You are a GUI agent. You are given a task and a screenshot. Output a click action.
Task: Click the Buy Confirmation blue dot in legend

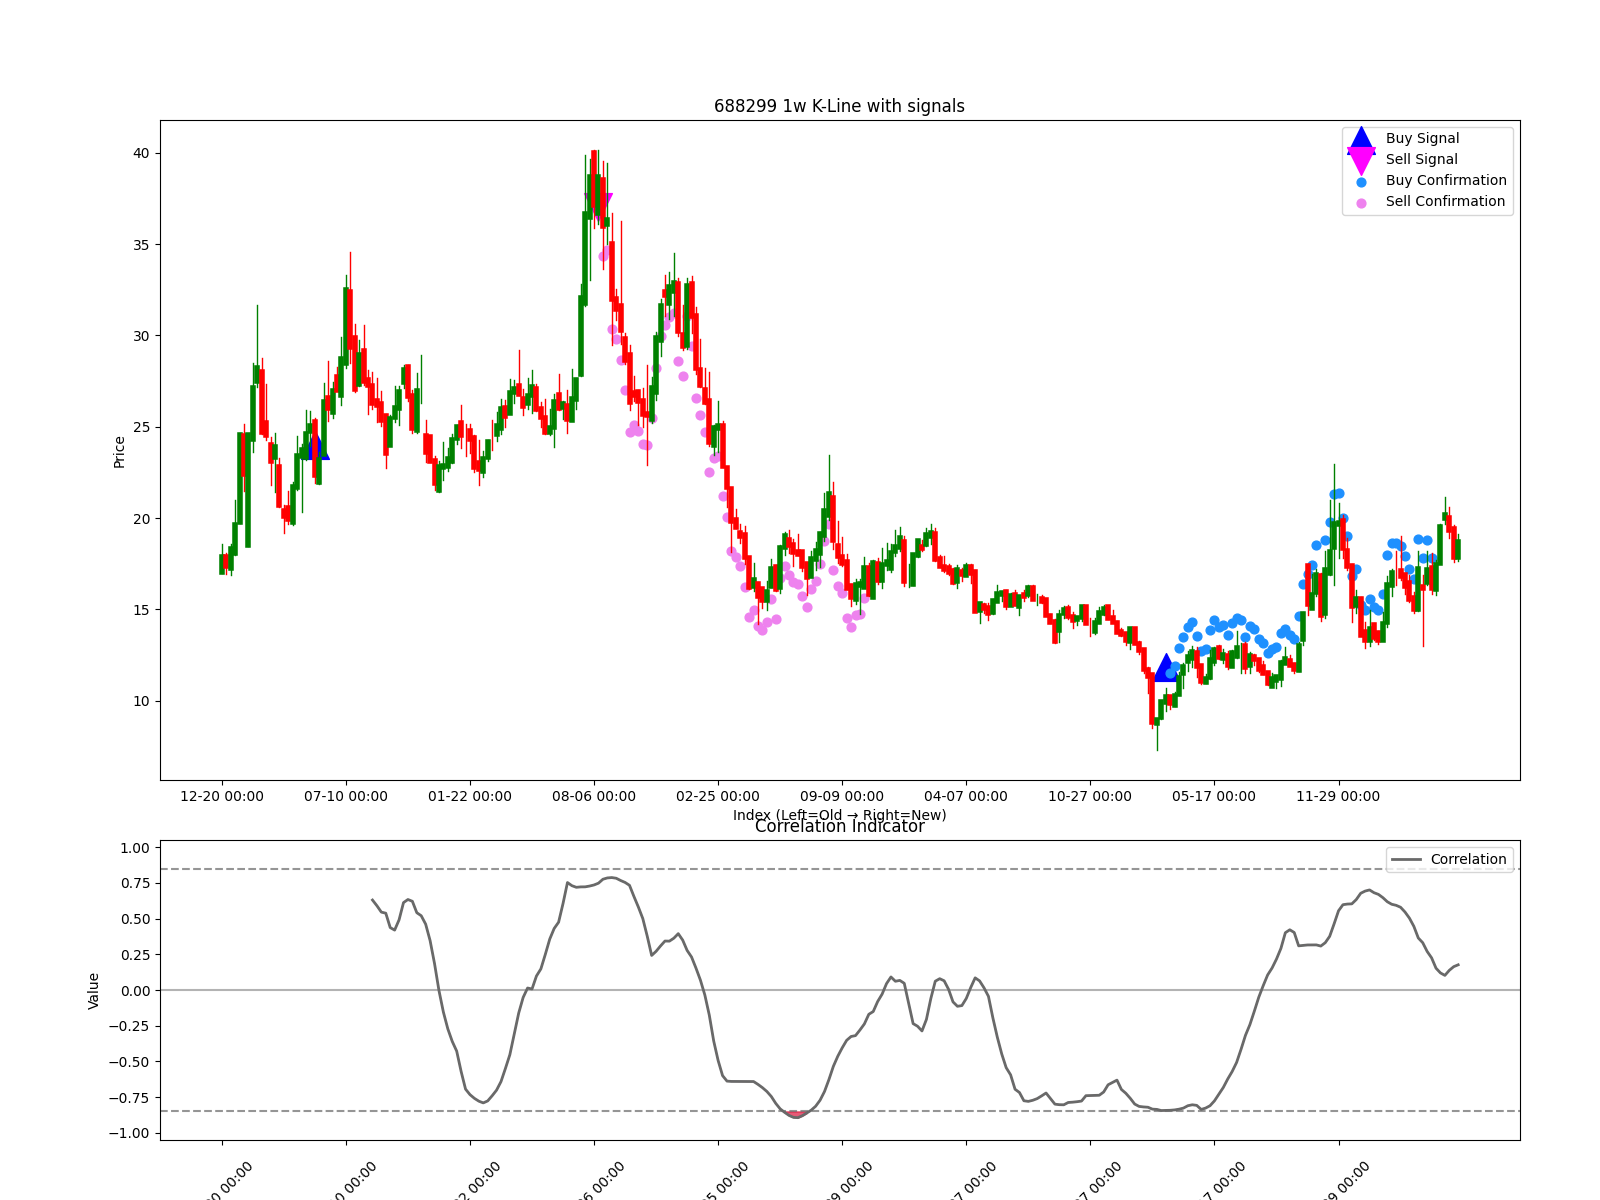point(1361,182)
